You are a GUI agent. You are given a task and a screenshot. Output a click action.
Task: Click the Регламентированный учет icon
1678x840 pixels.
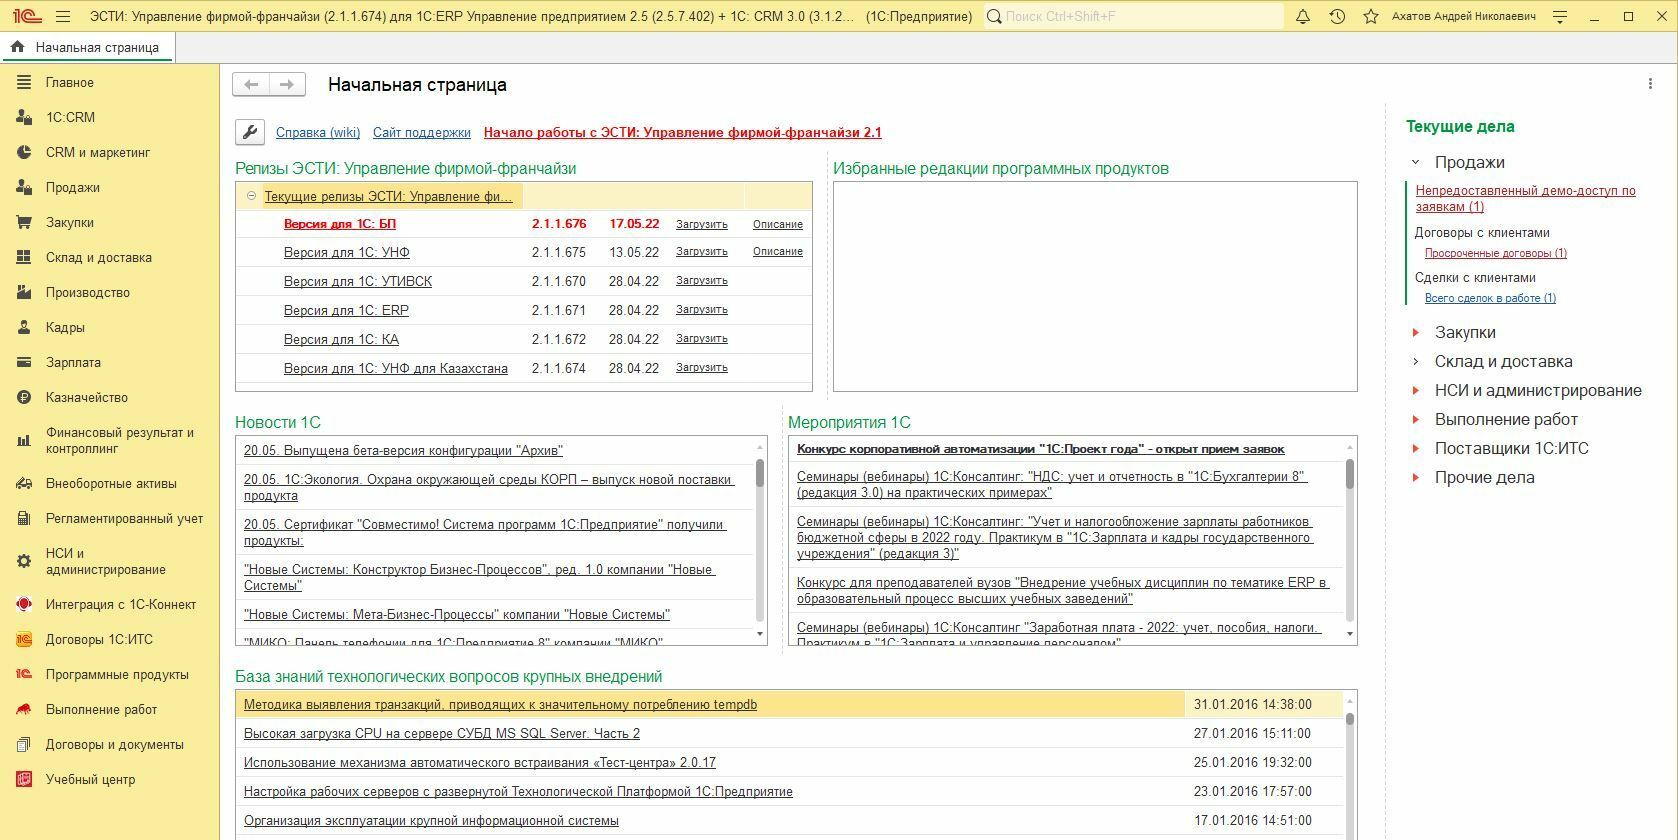tap(24, 518)
